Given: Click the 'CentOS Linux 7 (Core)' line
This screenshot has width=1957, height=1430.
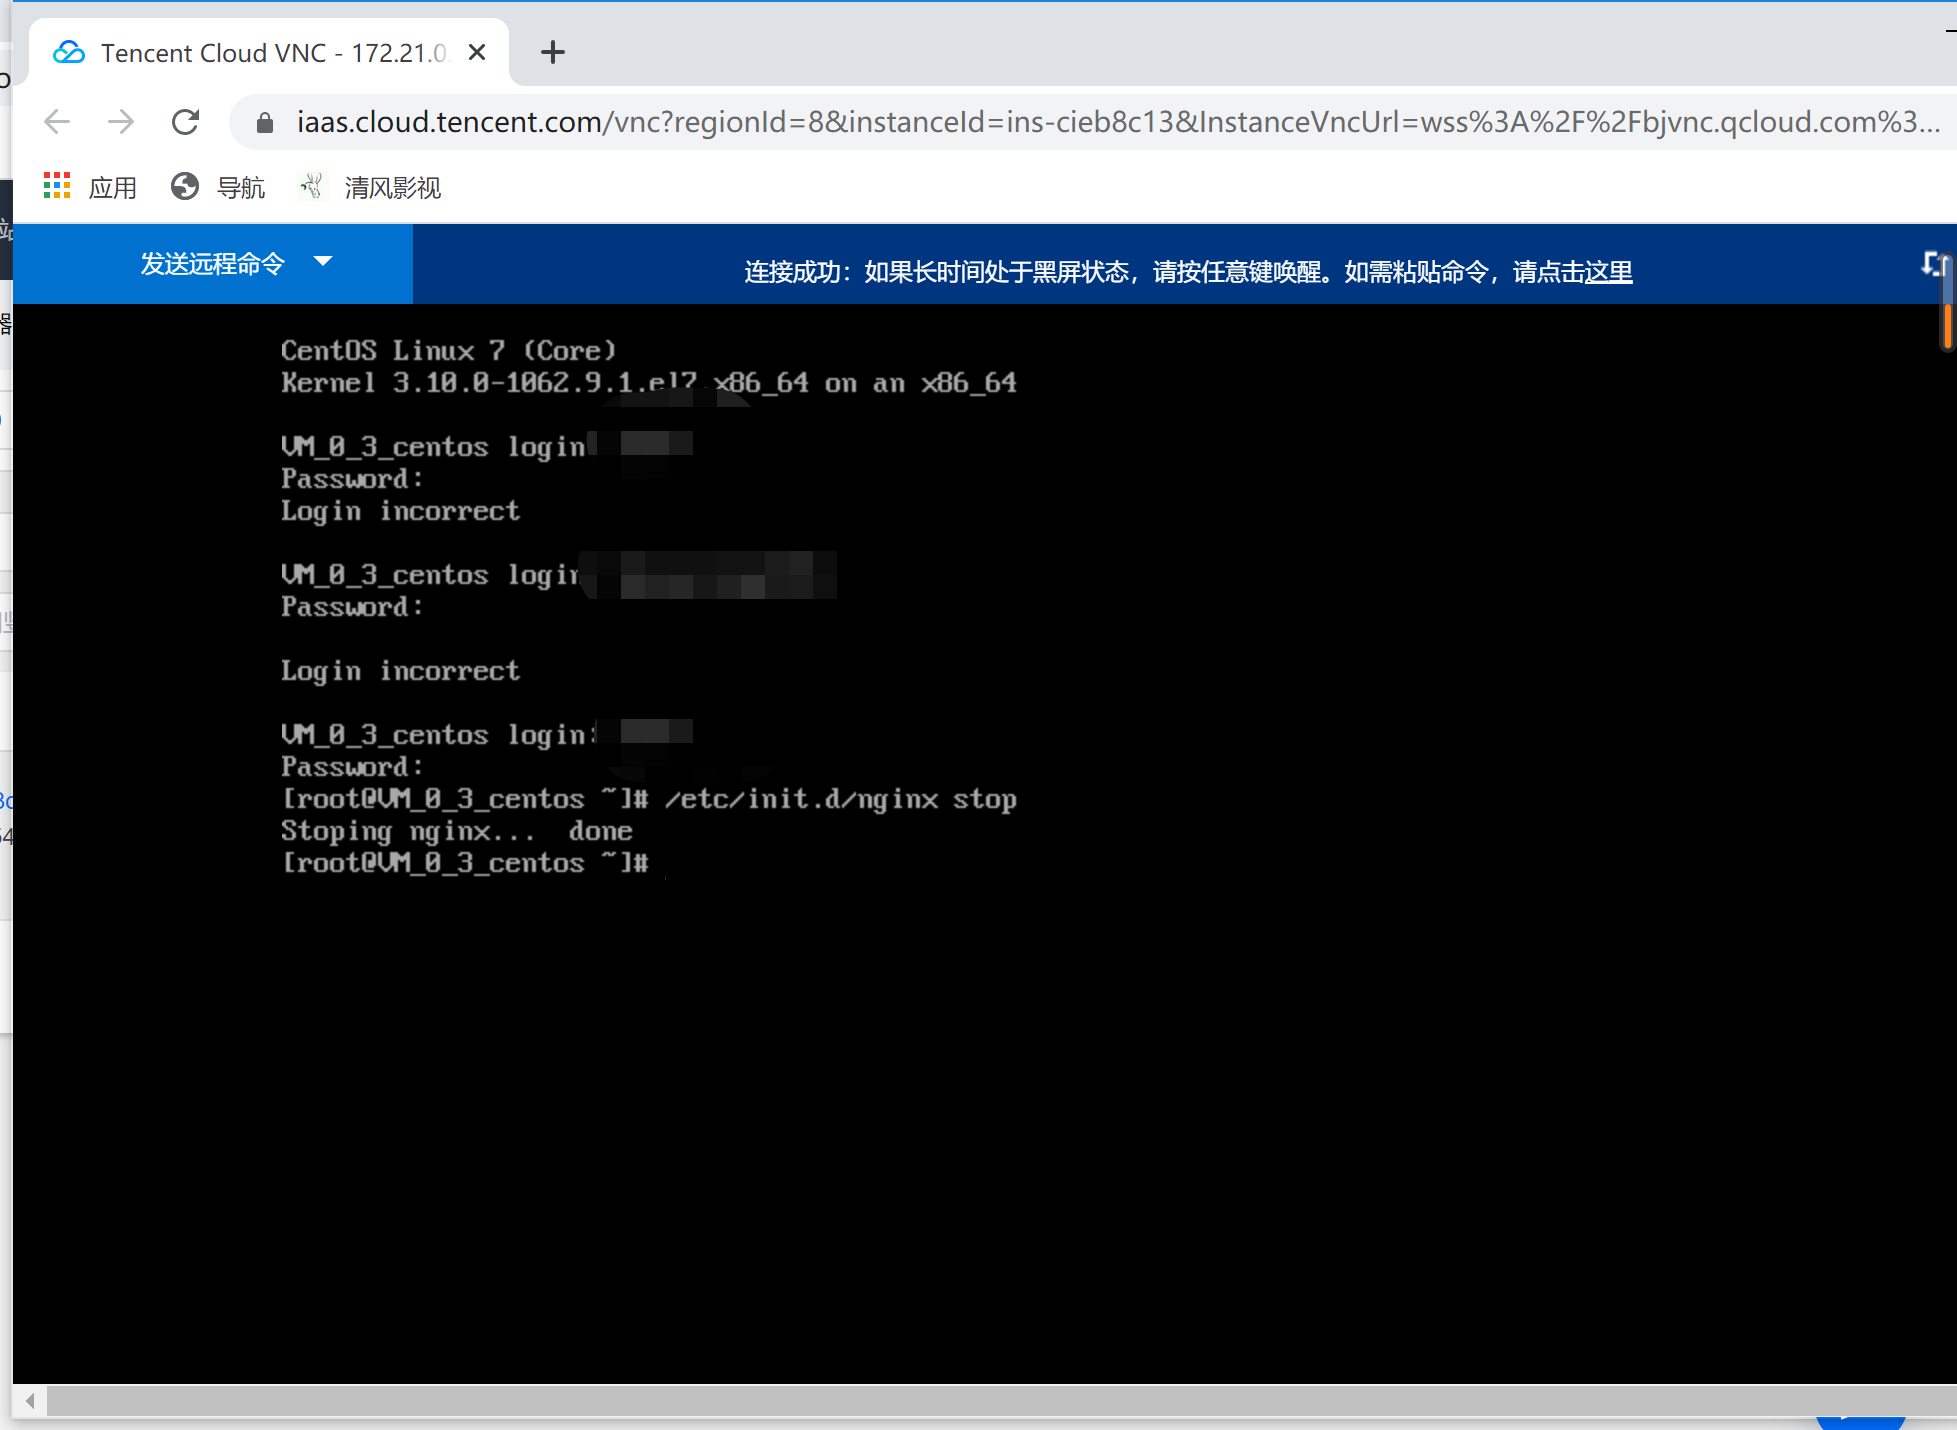Looking at the screenshot, I should [x=449, y=351].
